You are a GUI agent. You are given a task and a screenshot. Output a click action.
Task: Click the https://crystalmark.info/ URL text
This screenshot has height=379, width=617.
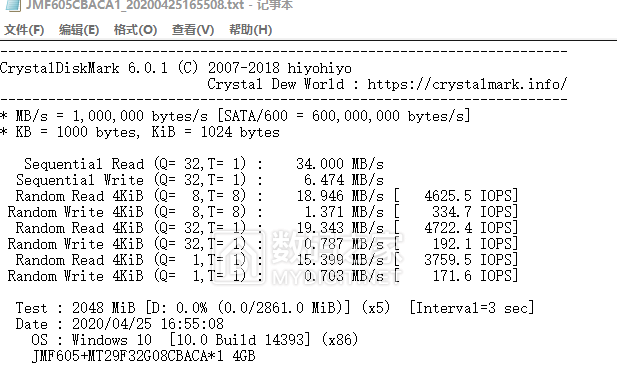(467, 84)
